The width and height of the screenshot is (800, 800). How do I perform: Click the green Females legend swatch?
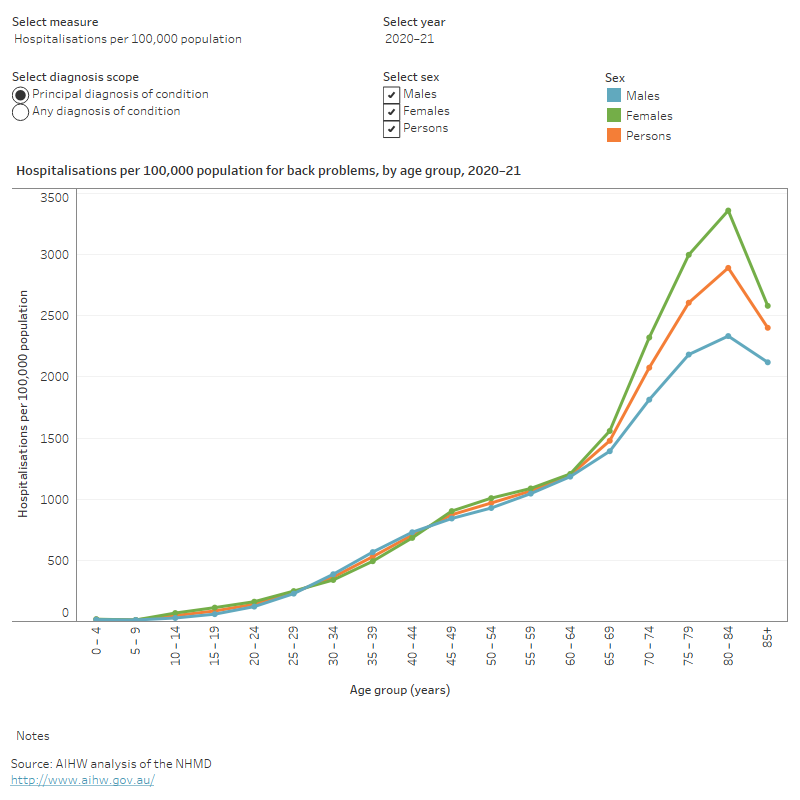(614, 116)
